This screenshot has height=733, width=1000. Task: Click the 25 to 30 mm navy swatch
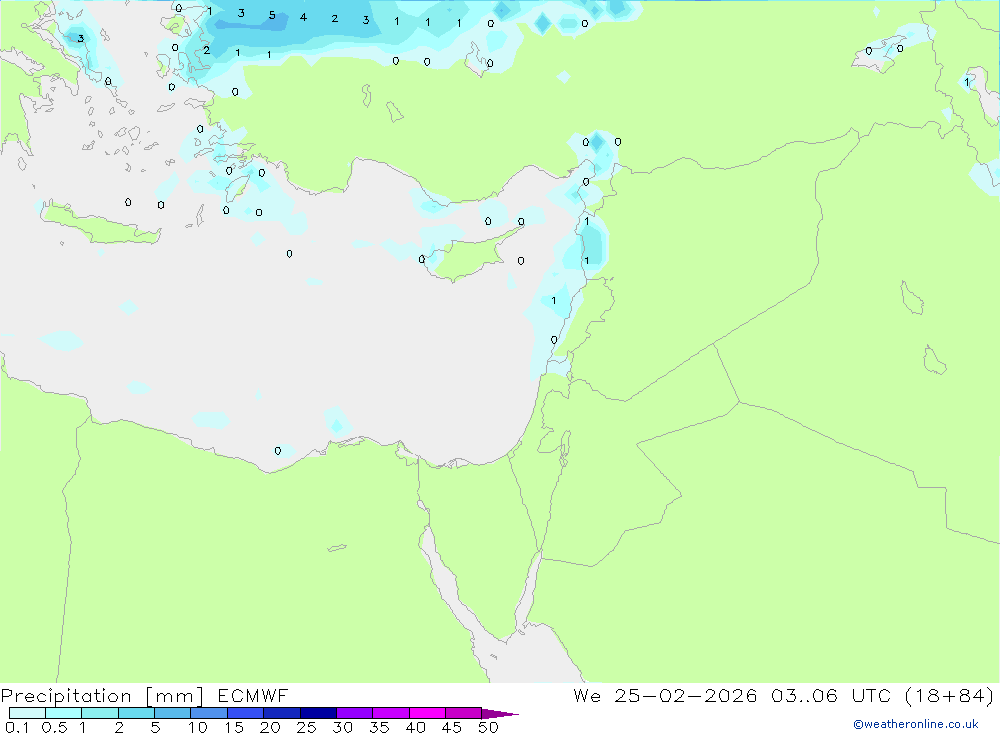tap(318, 713)
